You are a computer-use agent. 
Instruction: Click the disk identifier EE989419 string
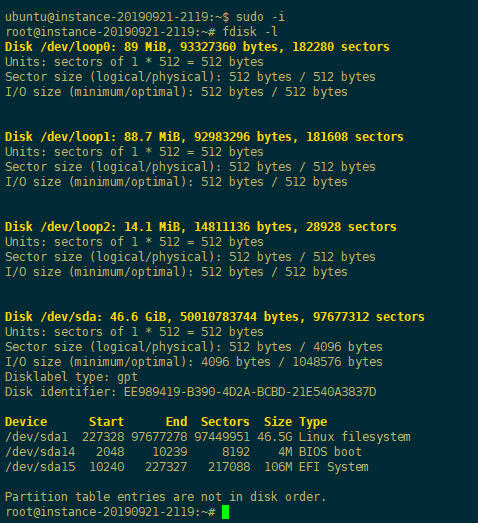[x=250, y=392]
